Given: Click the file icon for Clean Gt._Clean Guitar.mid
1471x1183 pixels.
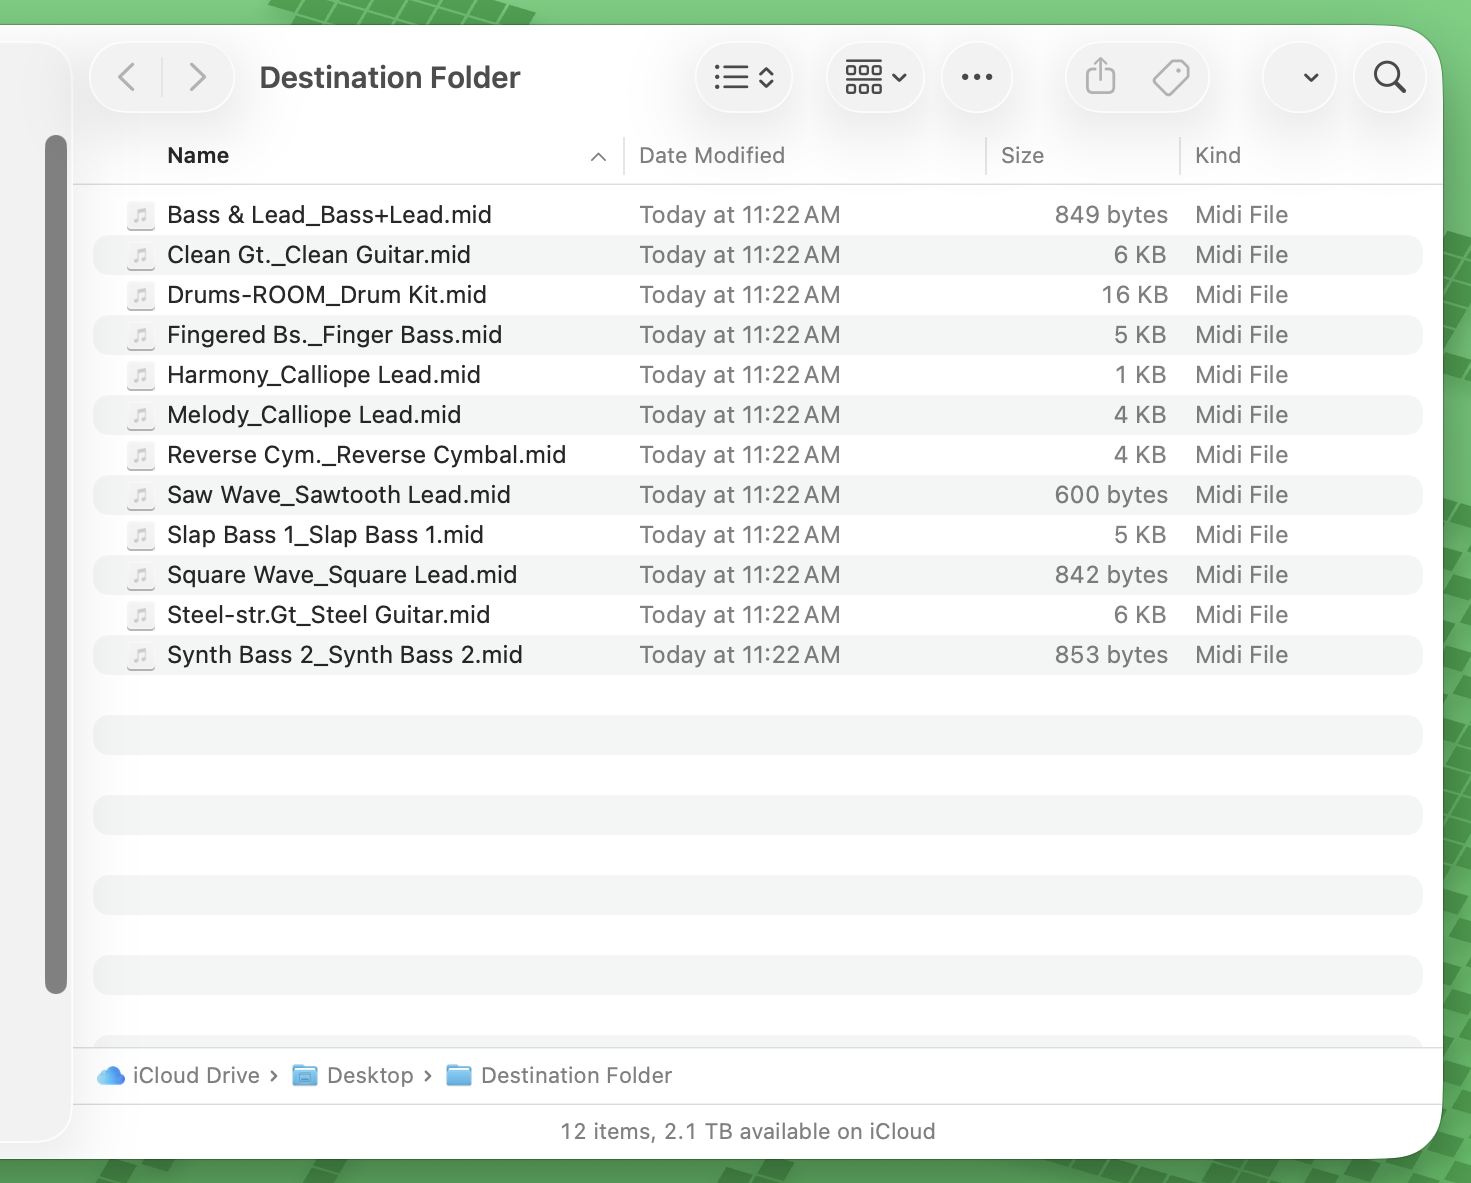Looking at the screenshot, I should click(x=141, y=255).
